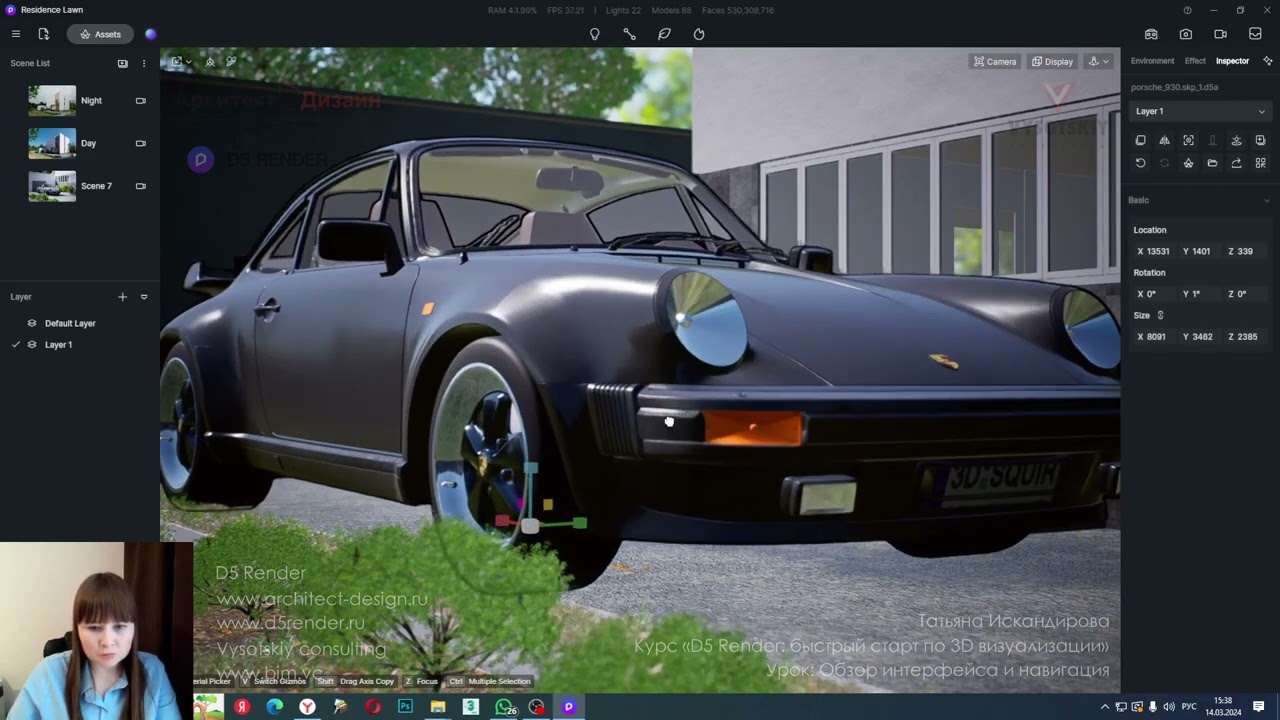Select the Day scene thumbnail
This screenshot has height=720, width=1280.
point(52,144)
